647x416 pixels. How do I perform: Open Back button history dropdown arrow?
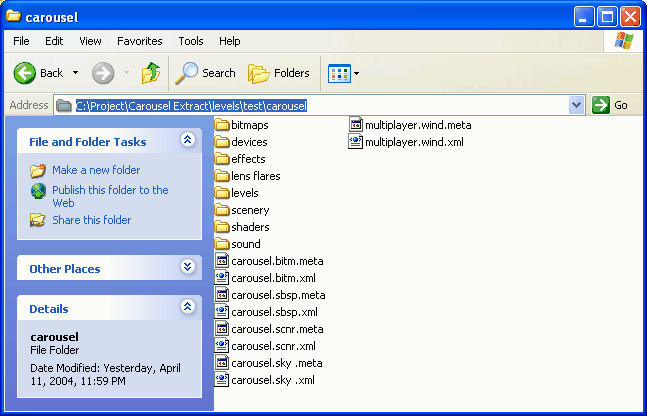click(x=75, y=73)
